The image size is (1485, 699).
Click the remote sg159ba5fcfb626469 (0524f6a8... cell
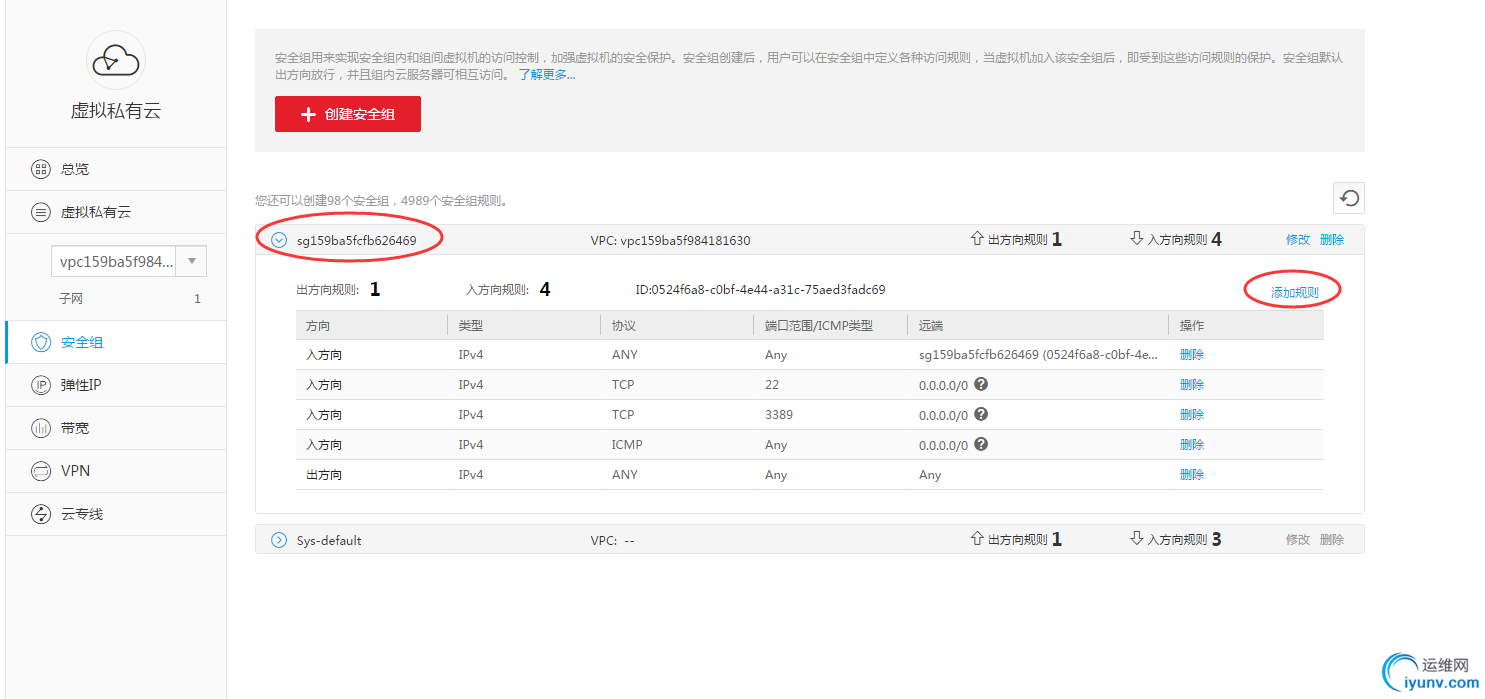point(1038,355)
